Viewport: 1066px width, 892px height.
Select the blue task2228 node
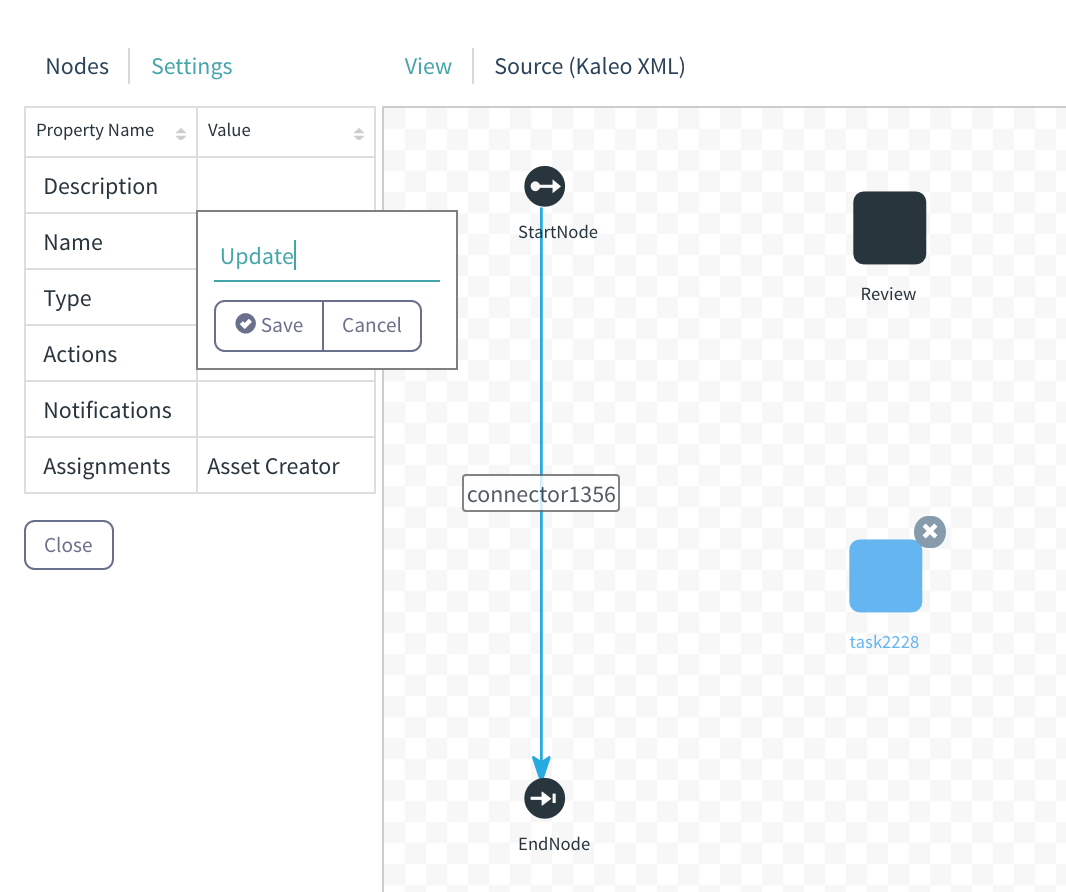point(885,576)
